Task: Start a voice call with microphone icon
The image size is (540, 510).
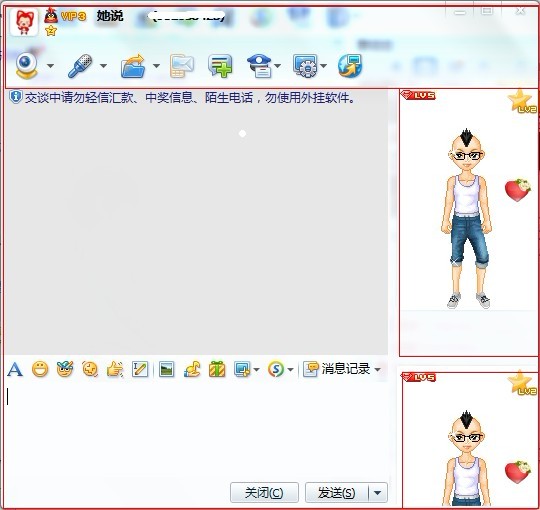Action: tap(80, 66)
